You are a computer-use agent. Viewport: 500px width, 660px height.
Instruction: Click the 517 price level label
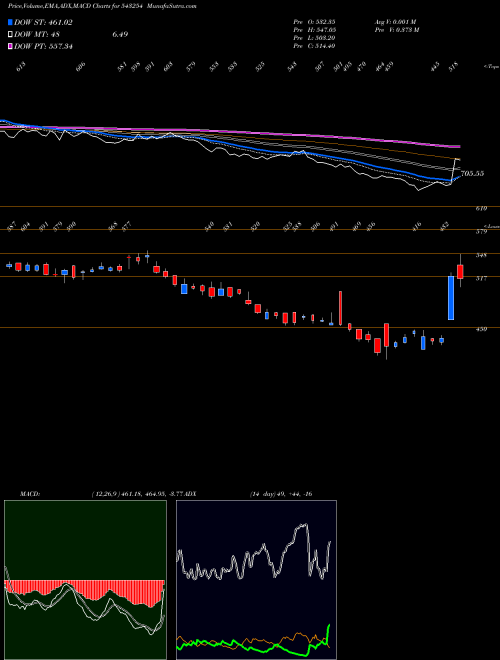click(x=481, y=278)
